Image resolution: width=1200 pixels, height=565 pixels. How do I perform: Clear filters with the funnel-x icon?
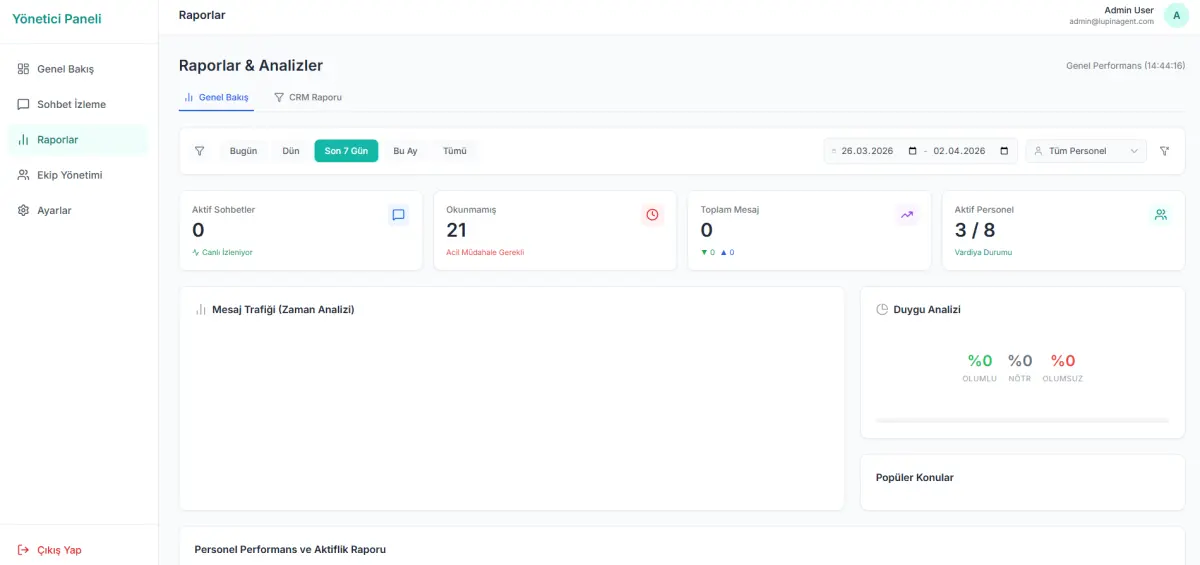1164,151
